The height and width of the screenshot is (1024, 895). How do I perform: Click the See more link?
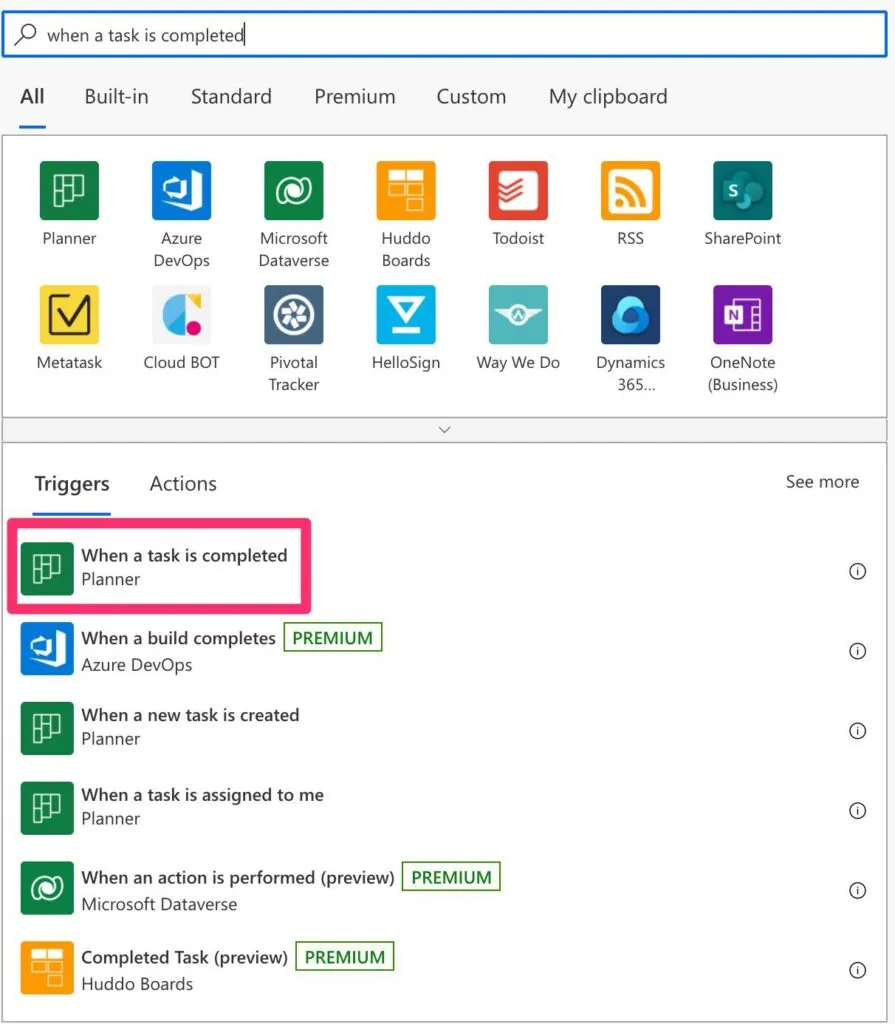click(x=822, y=482)
